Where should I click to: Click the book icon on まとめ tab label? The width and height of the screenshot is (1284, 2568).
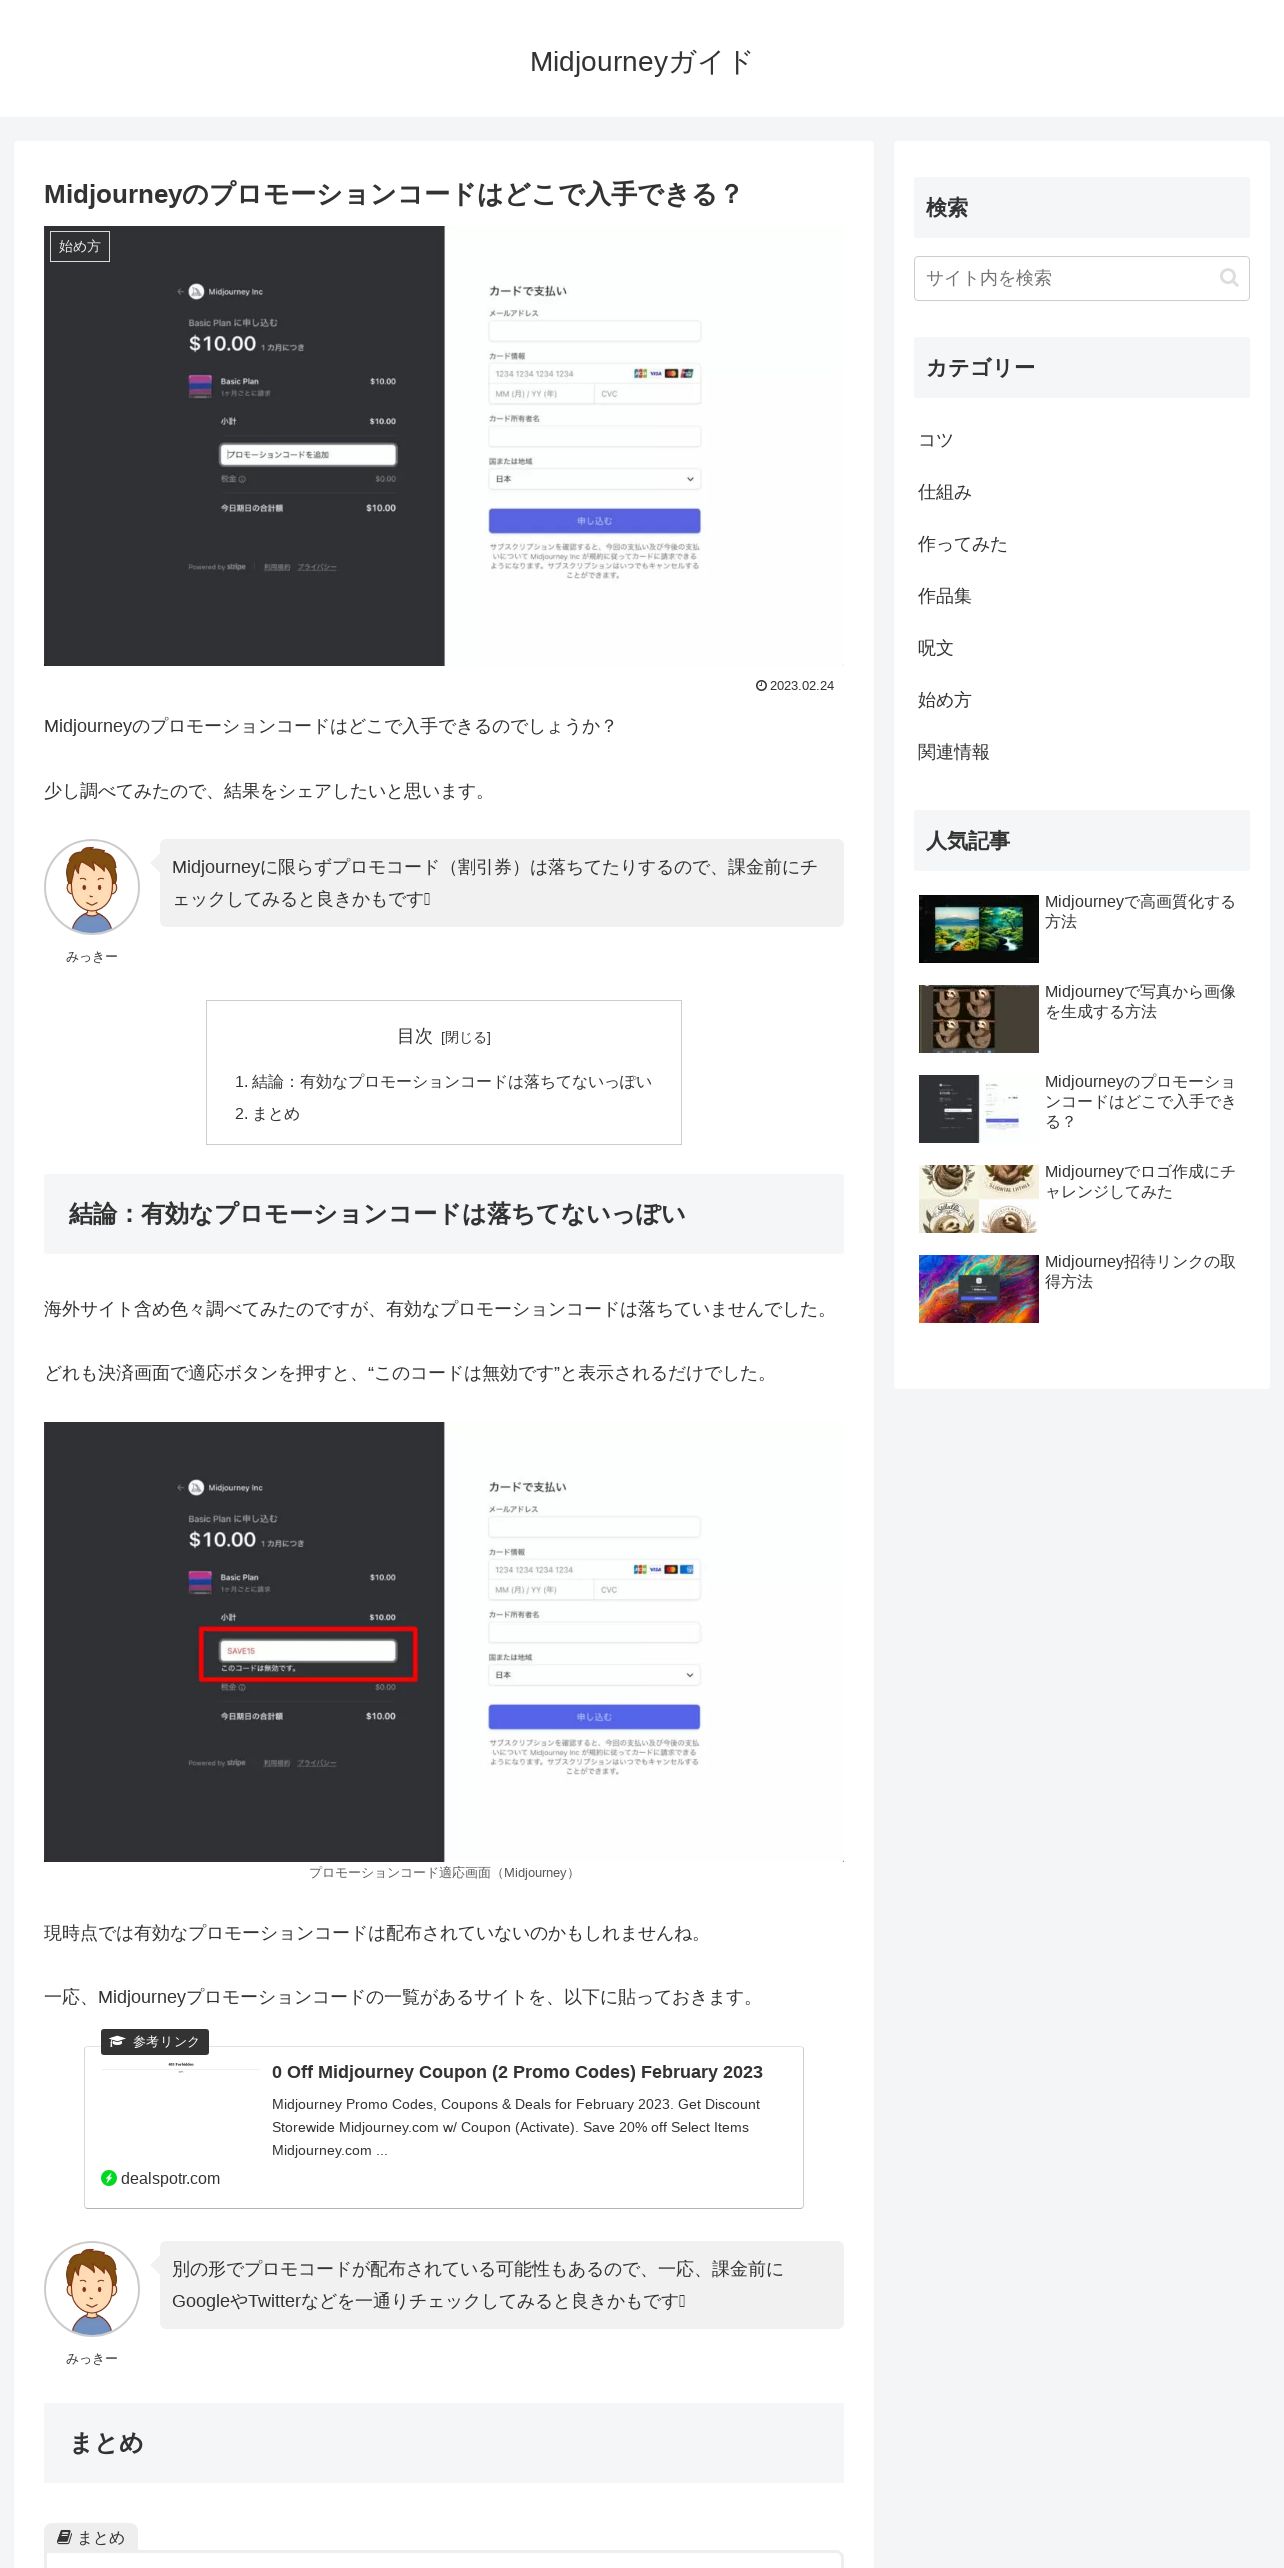64,2537
